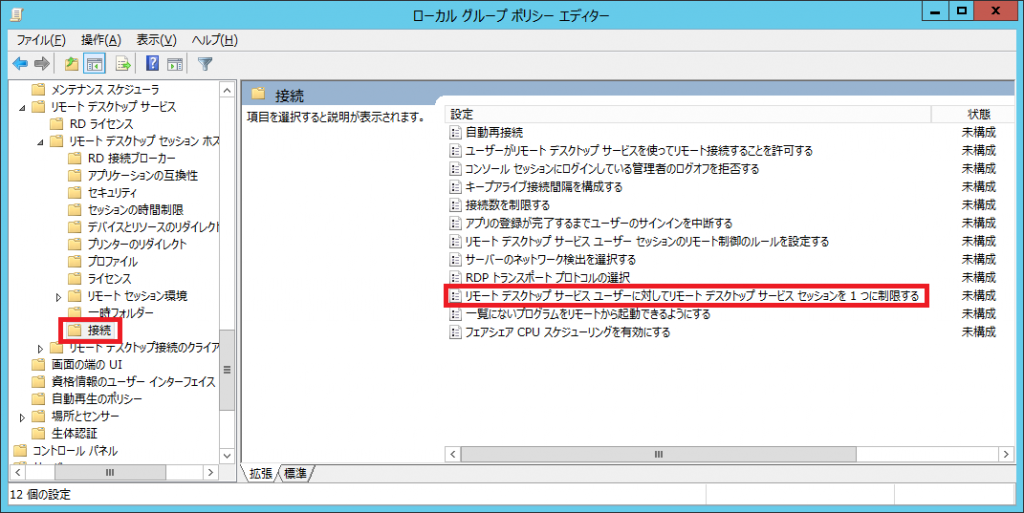Viewport: 1024px width, 513px height.
Task: Click policy icon beside フェアシェア CPU スケジューリングを有効にする
Action: (x=455, y=332)
